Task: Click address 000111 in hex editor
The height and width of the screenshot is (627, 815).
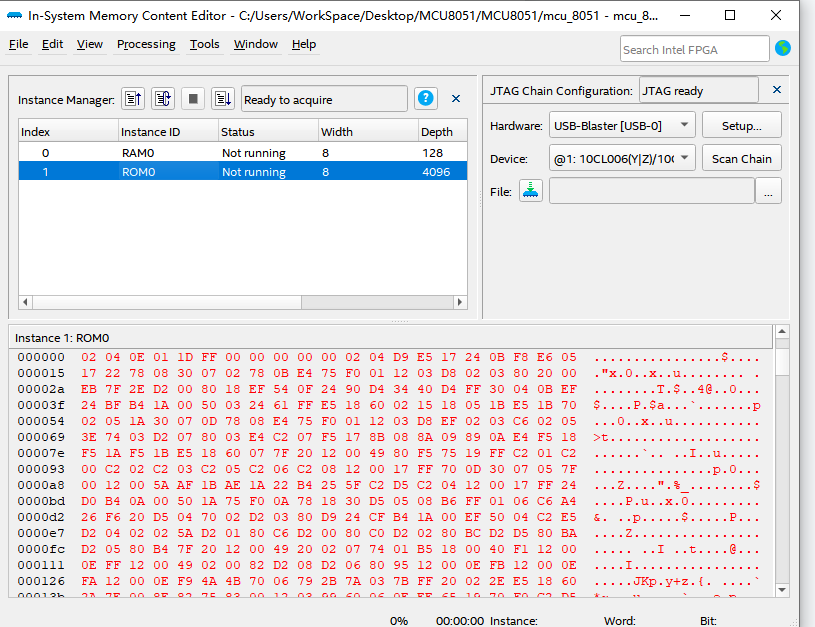Action: point(41,565)
